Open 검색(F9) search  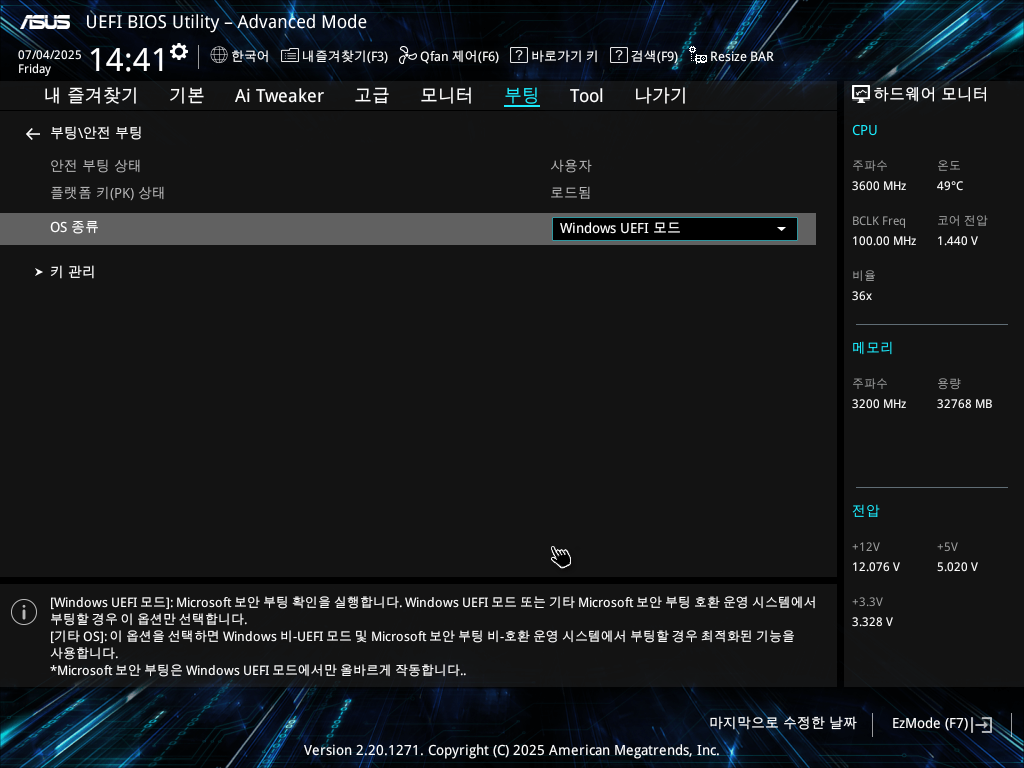click(644, 56)
